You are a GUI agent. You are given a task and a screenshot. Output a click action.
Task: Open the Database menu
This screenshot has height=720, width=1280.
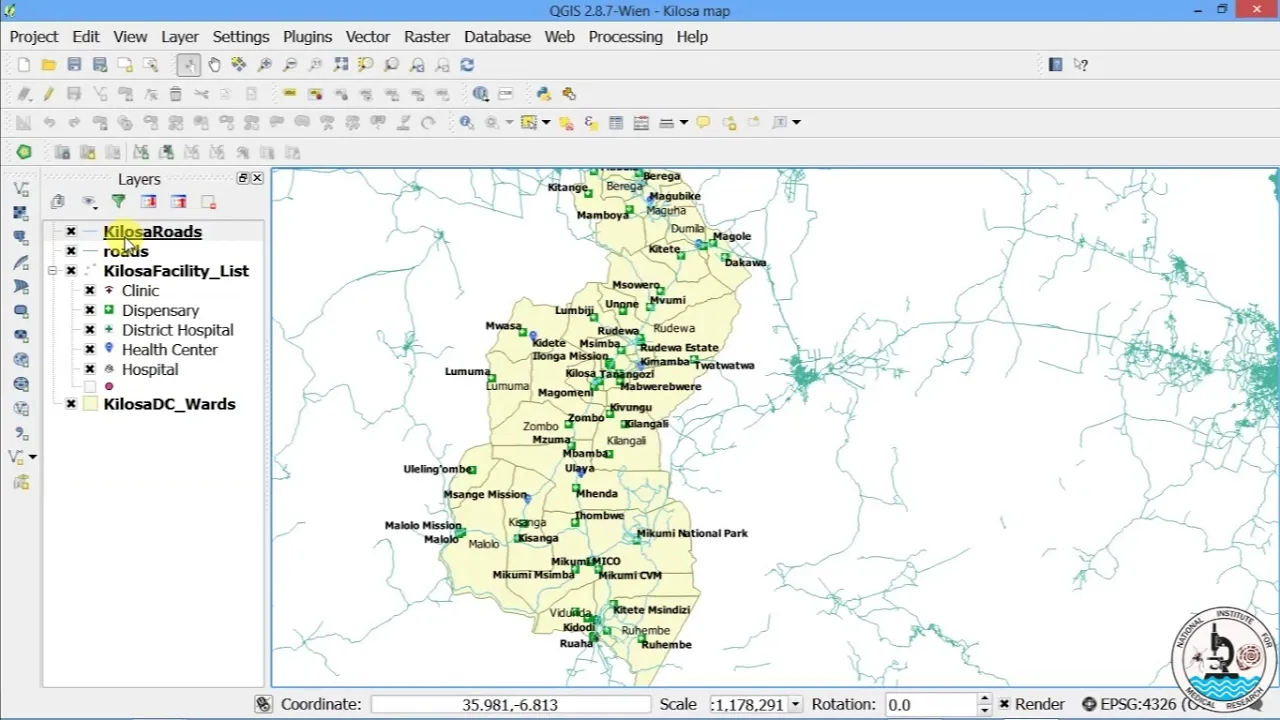497,36
